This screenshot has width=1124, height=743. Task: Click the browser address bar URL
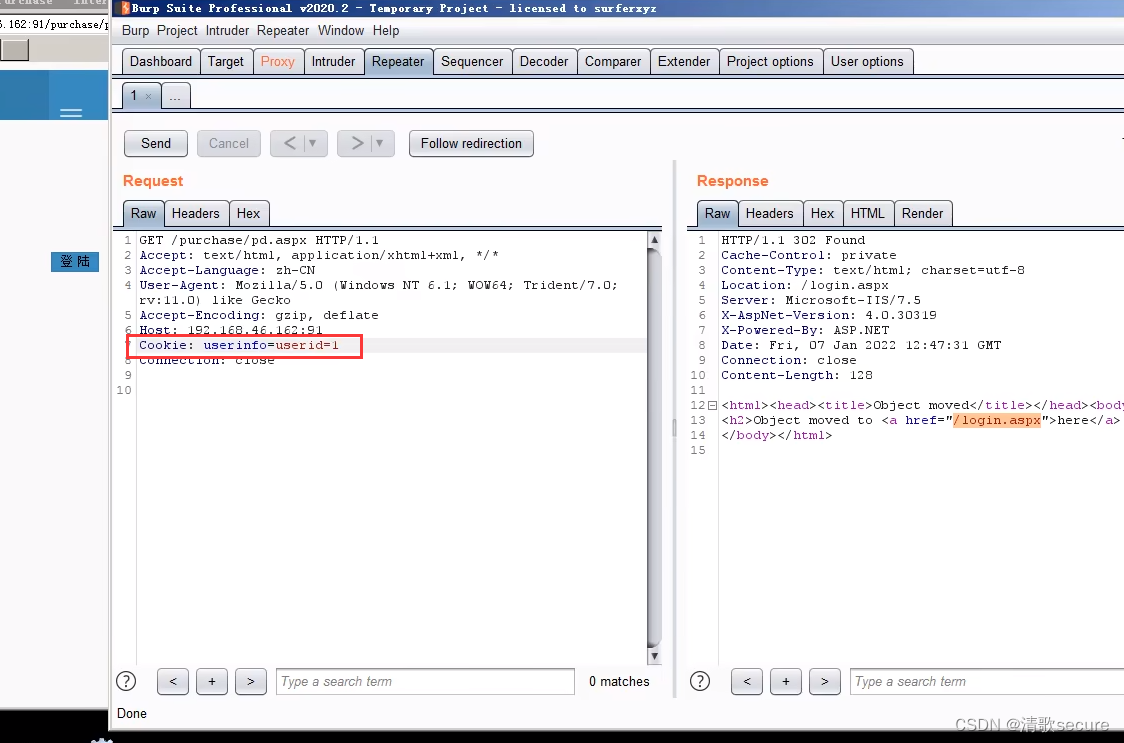pos(54,24)
